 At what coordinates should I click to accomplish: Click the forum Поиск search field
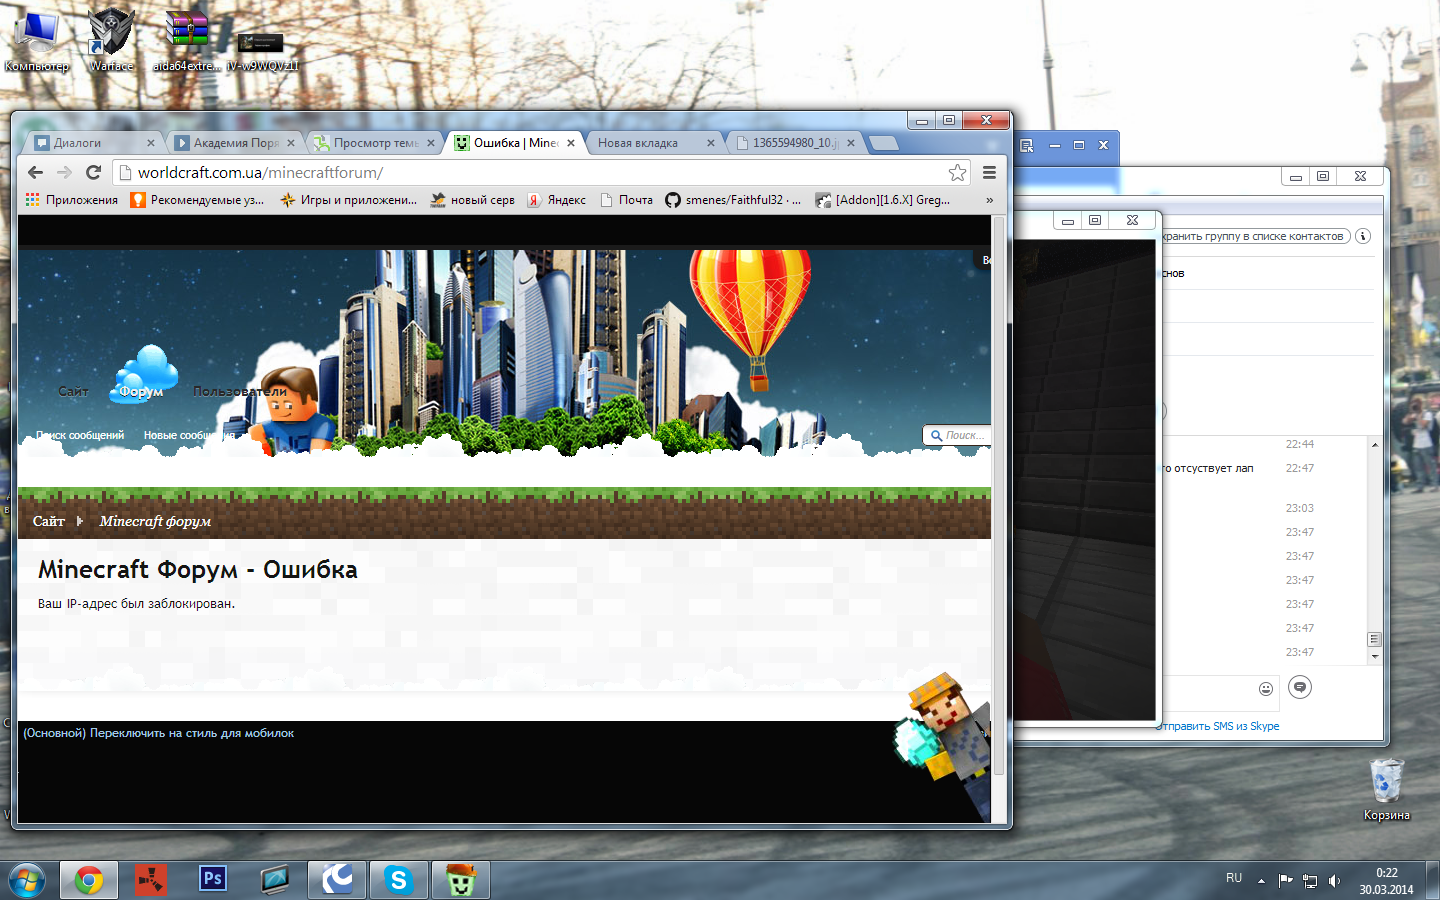[x=957, y=435]
